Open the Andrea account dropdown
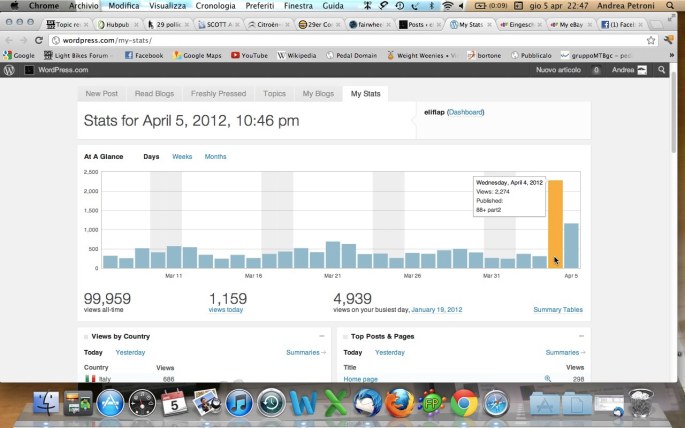 (625, 71)
